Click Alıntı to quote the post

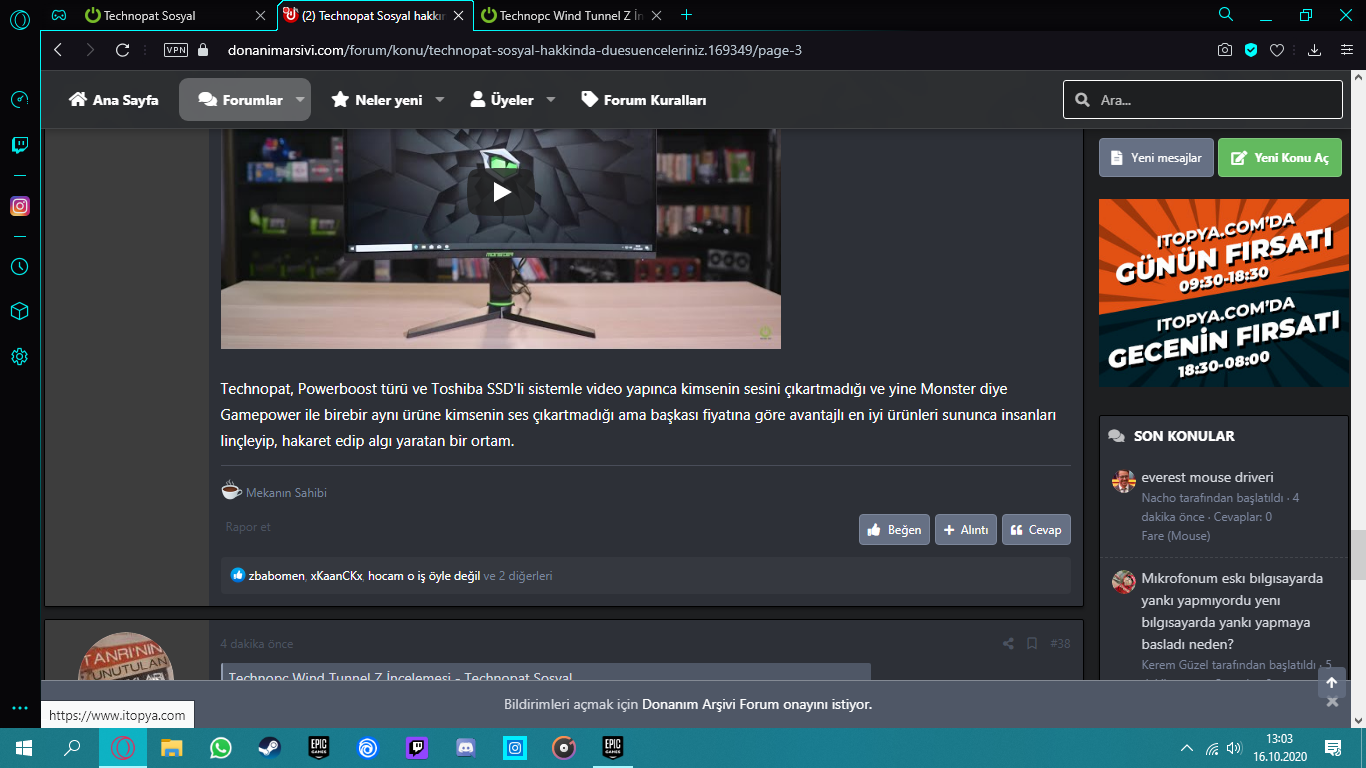click(x=966, y=530)
